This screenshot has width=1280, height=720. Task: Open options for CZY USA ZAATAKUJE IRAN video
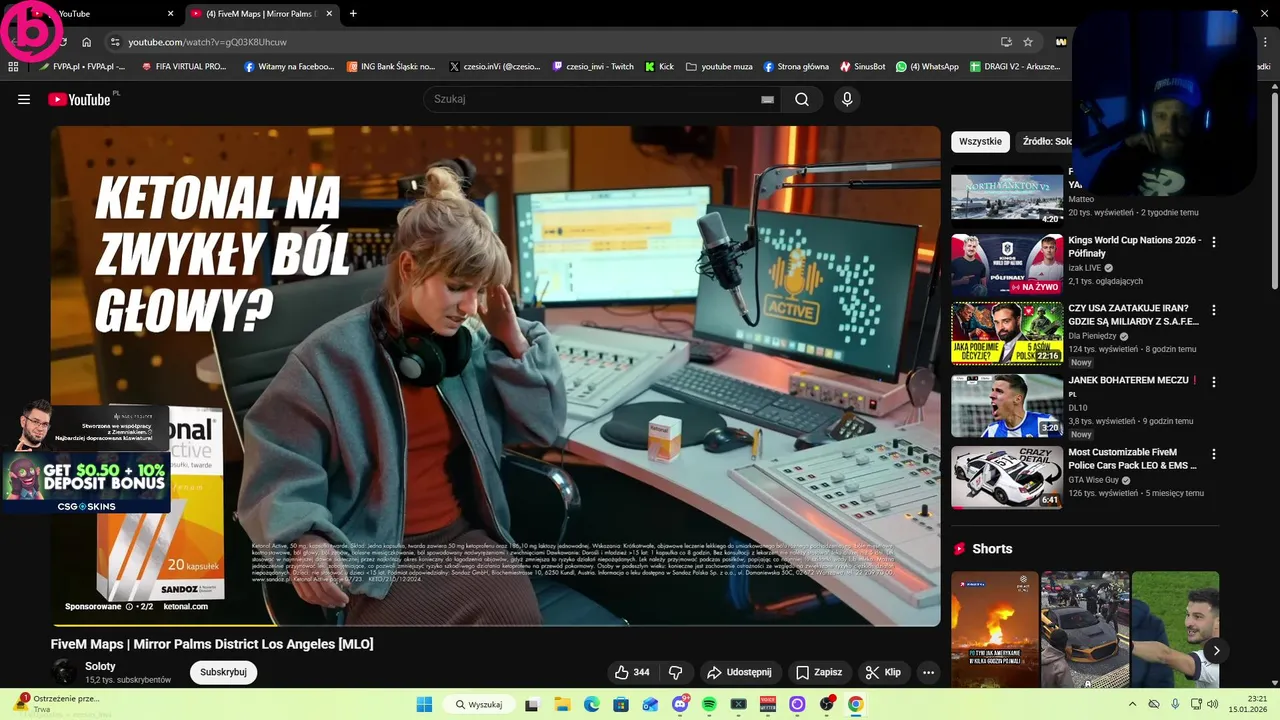point(1214,310)
